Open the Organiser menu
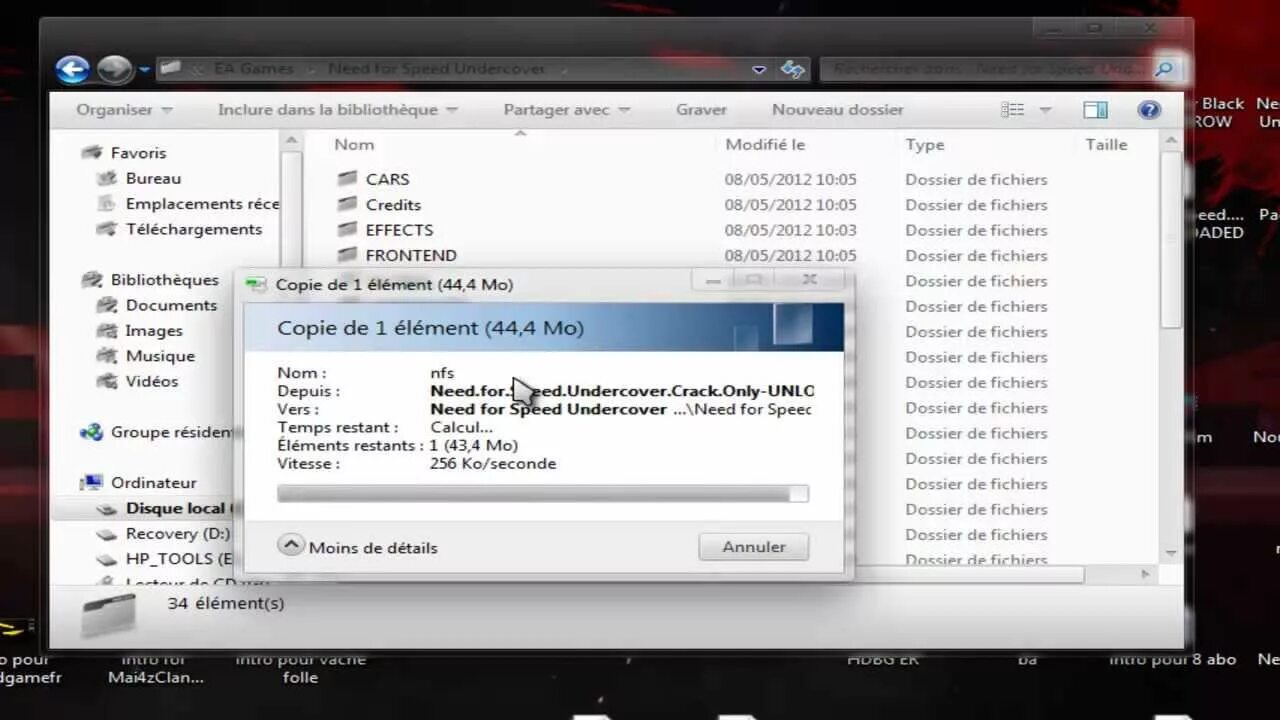The image size is (1280, 720). tap(124, 110)
